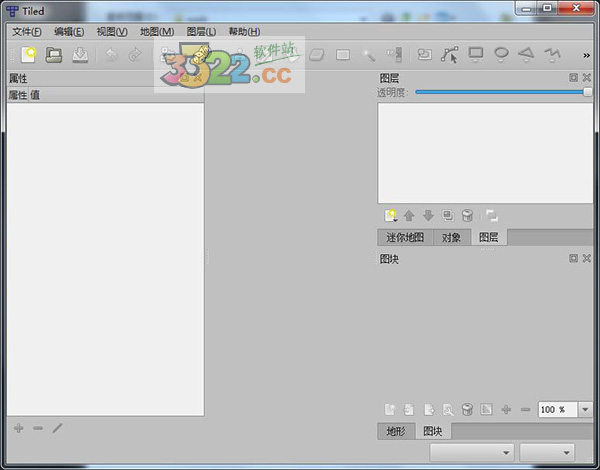Image resolution: width=600 pixels, height=470 pixels.
Task: Expand the toolbar overflow chevron
Action: pyautogui.click(x=586, y=55)
